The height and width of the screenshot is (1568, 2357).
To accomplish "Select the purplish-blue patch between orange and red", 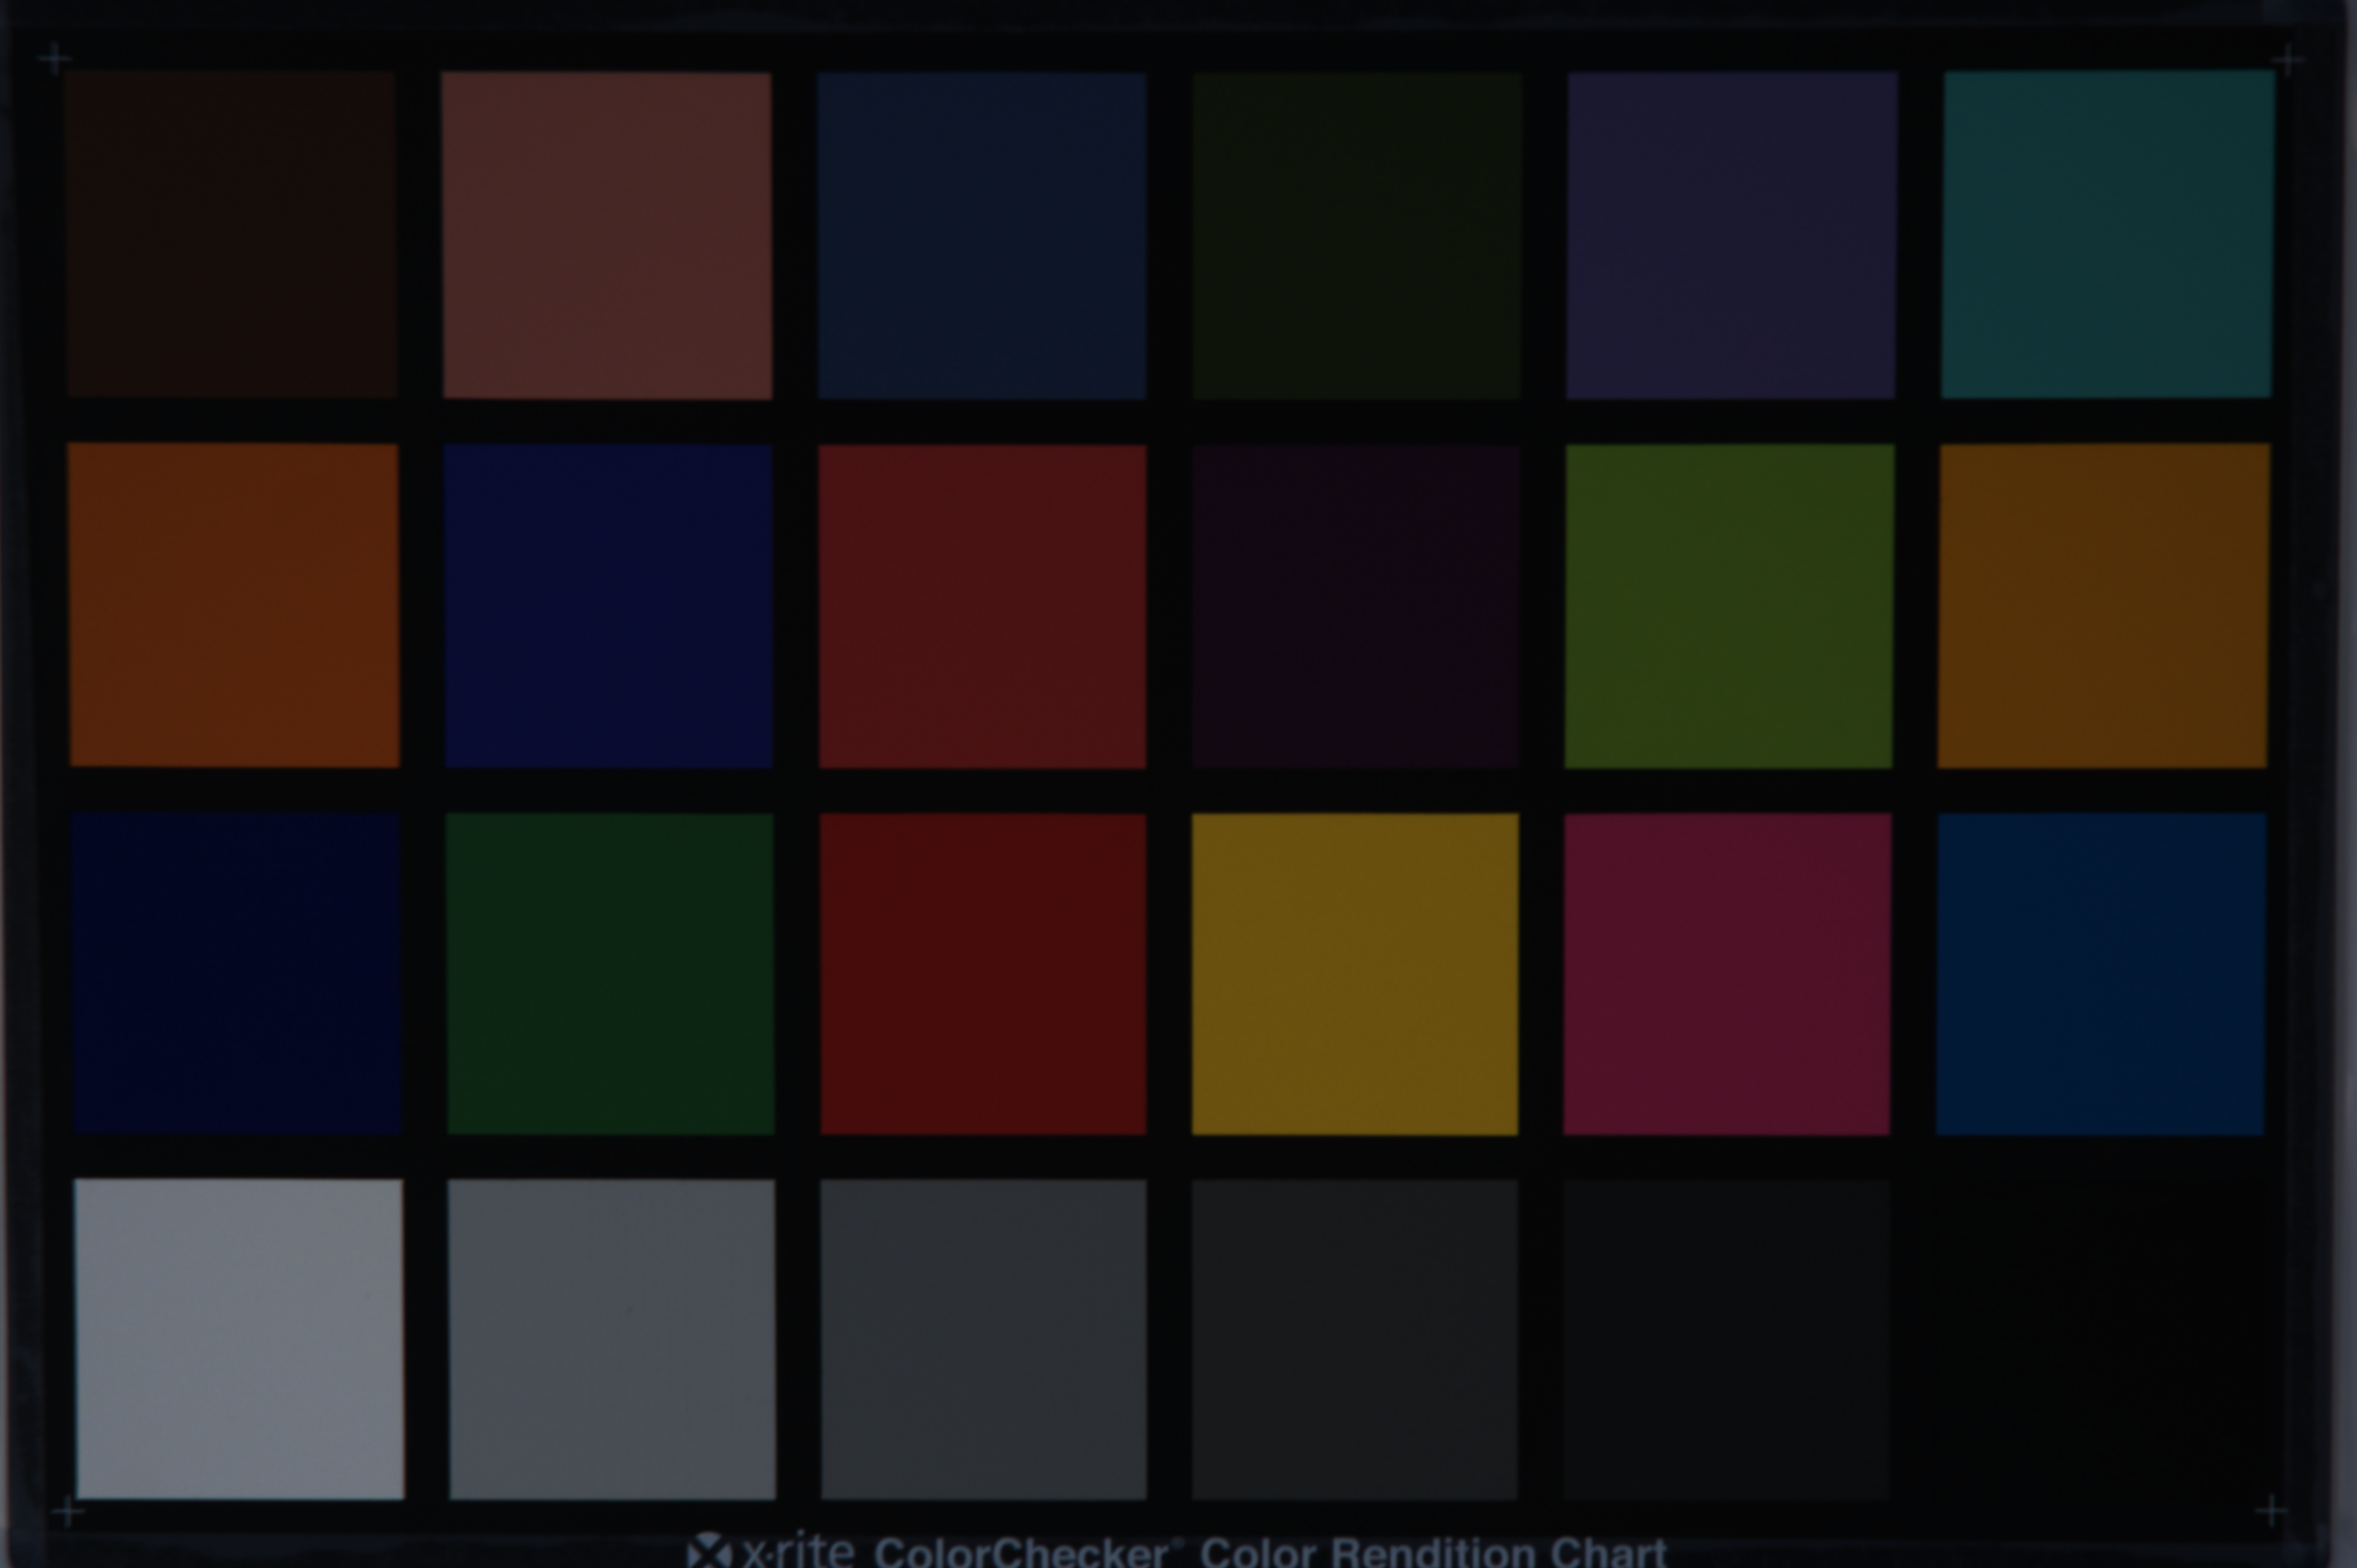I will 608,606.
